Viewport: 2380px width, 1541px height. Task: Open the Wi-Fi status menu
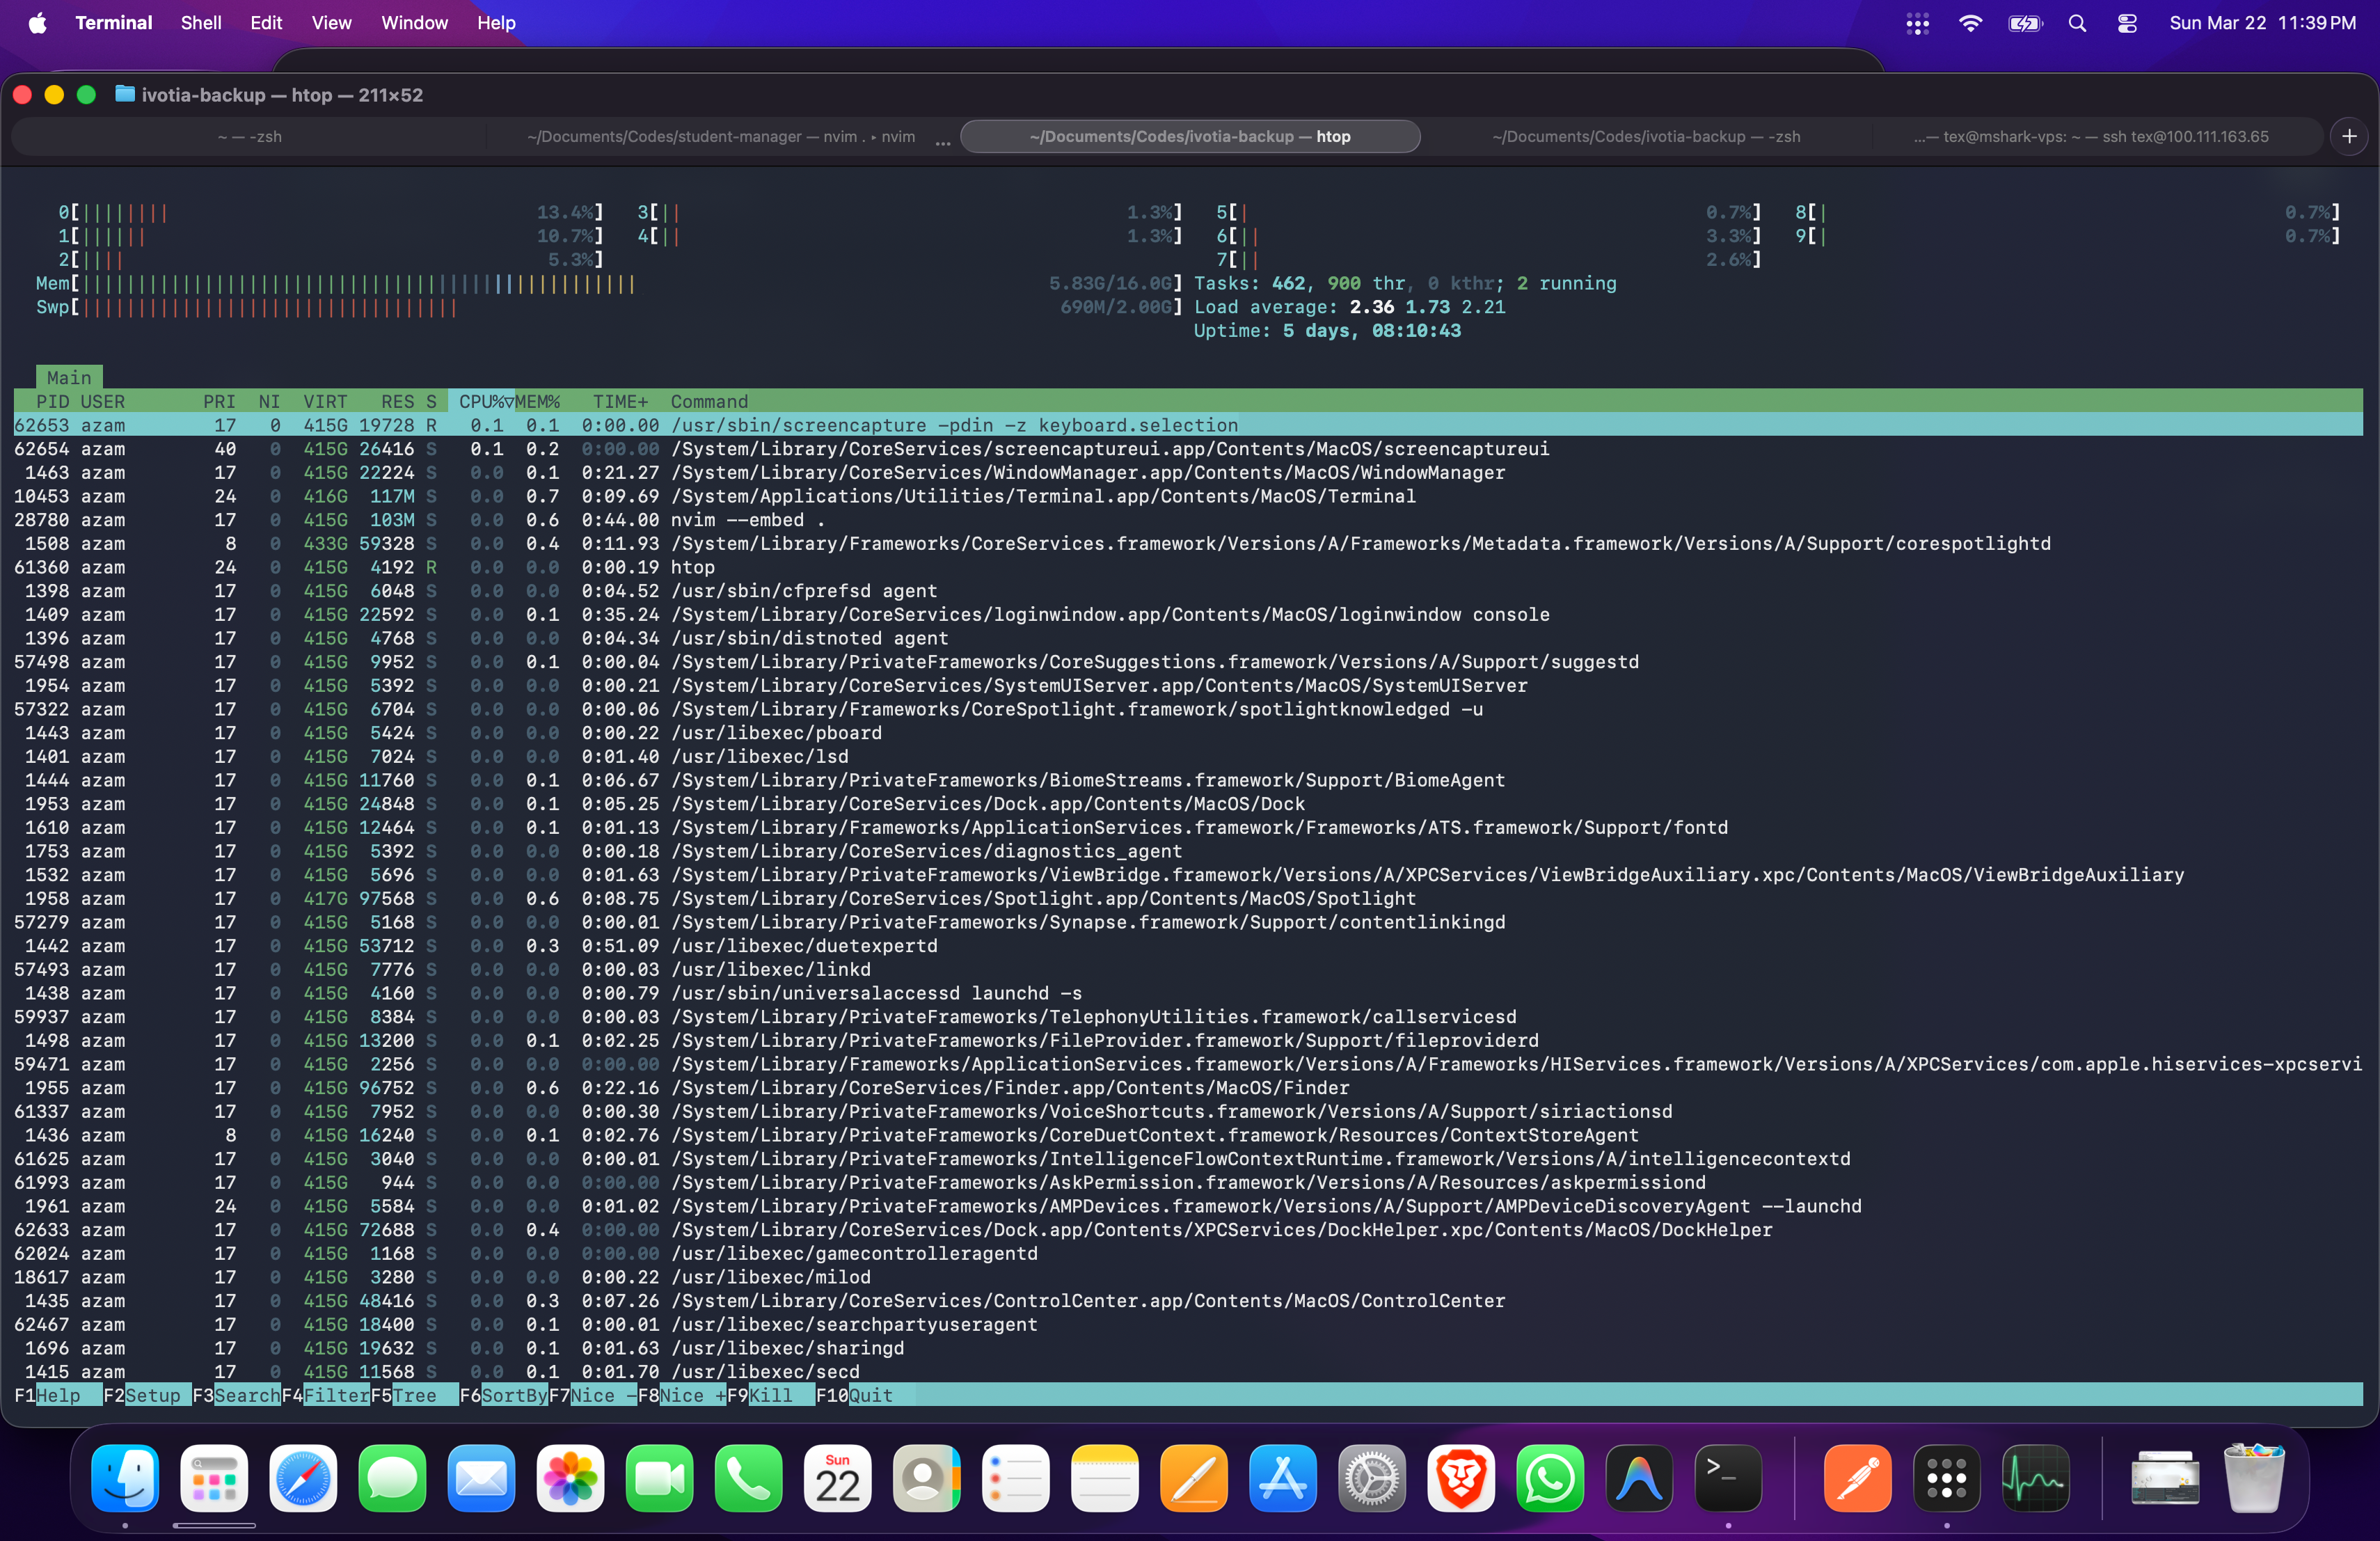(1970, 23)
